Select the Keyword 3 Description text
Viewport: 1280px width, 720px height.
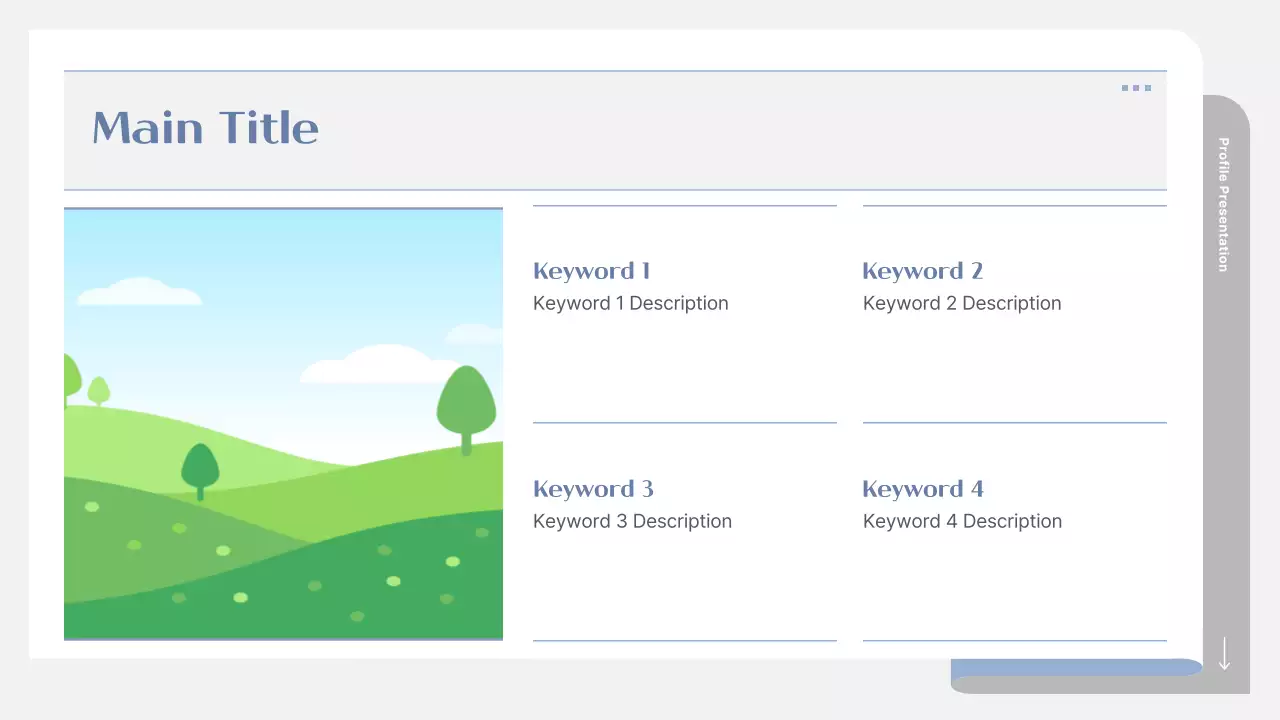coord(632,521)
